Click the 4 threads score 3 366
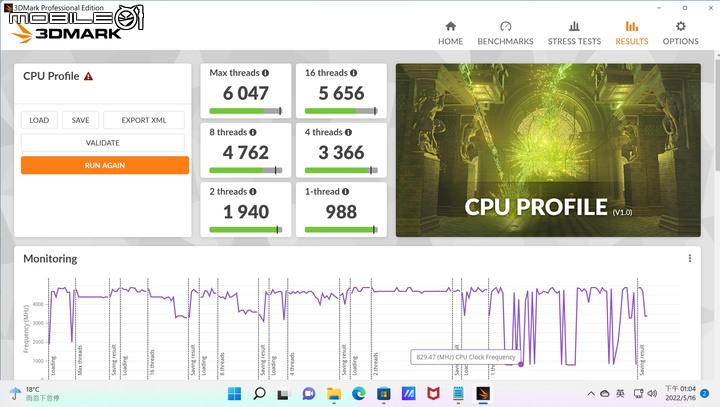The image size is (720, 407). tap(341, 153)
